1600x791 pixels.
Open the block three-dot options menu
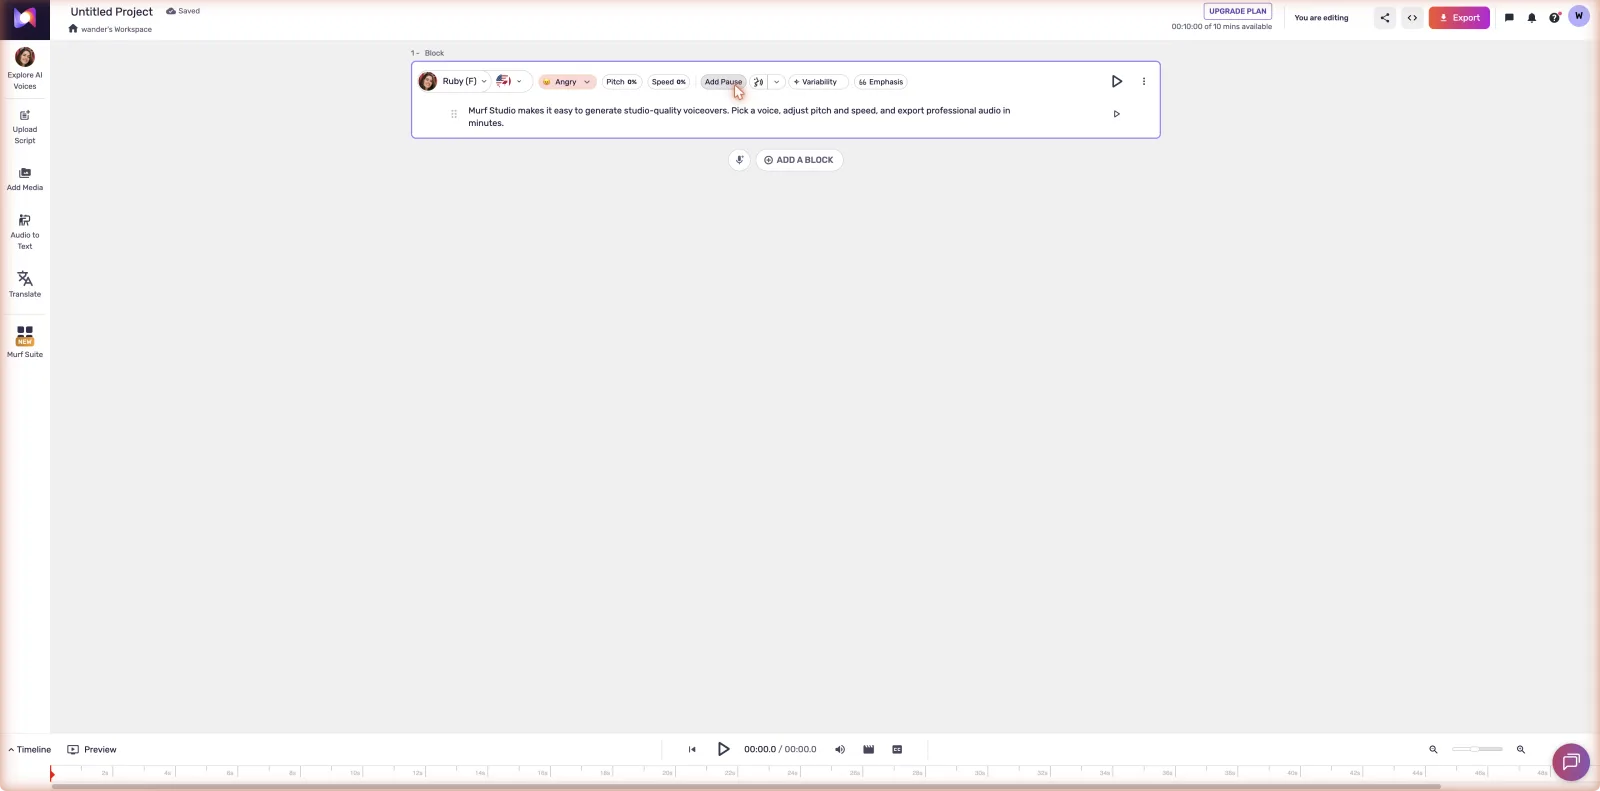click(1144, 82)
